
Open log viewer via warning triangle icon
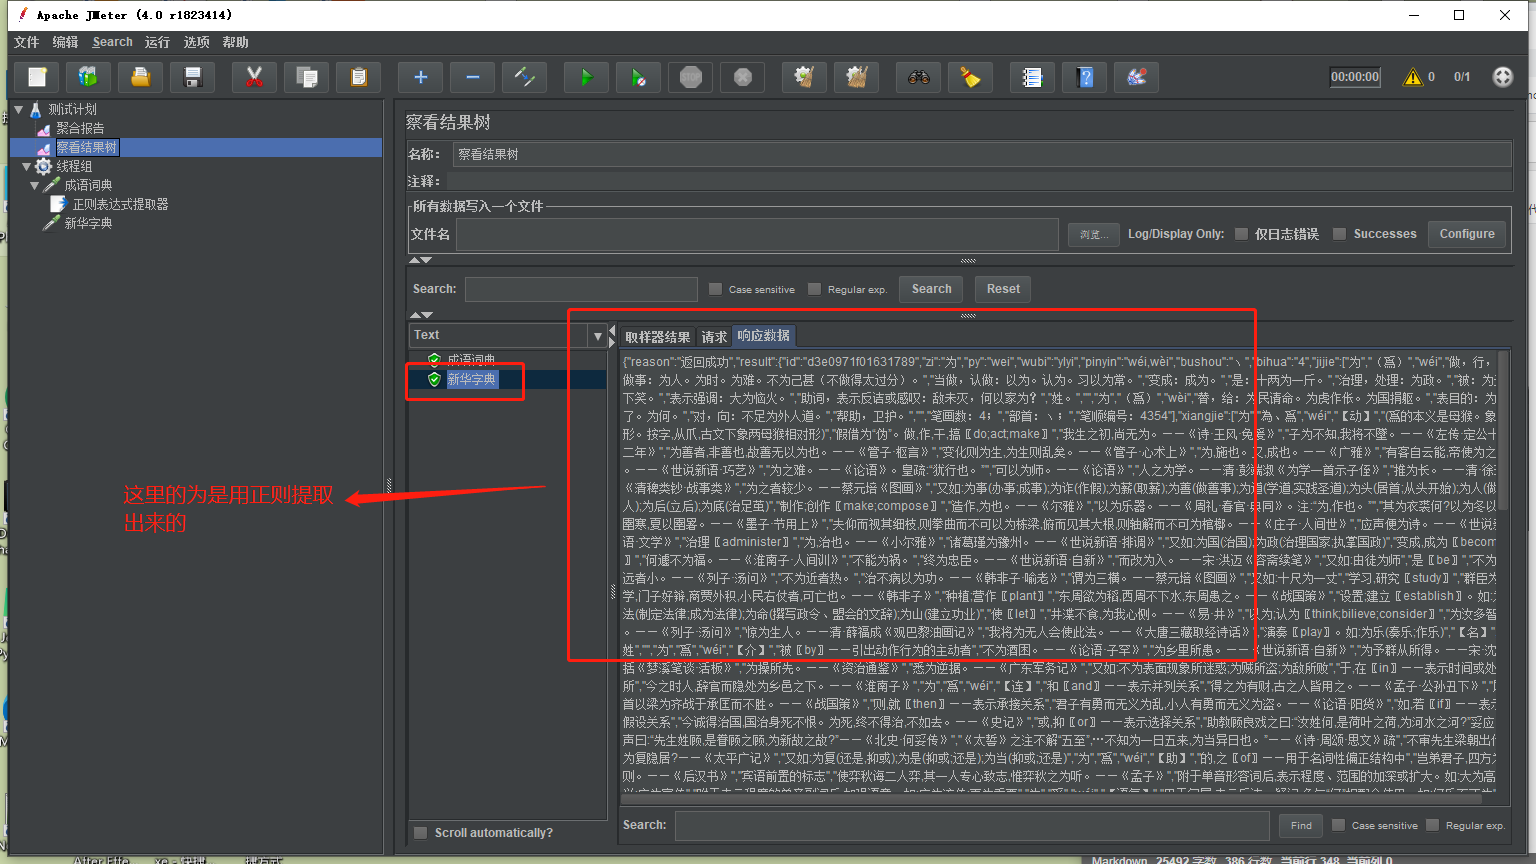[x=1413, y=77]
